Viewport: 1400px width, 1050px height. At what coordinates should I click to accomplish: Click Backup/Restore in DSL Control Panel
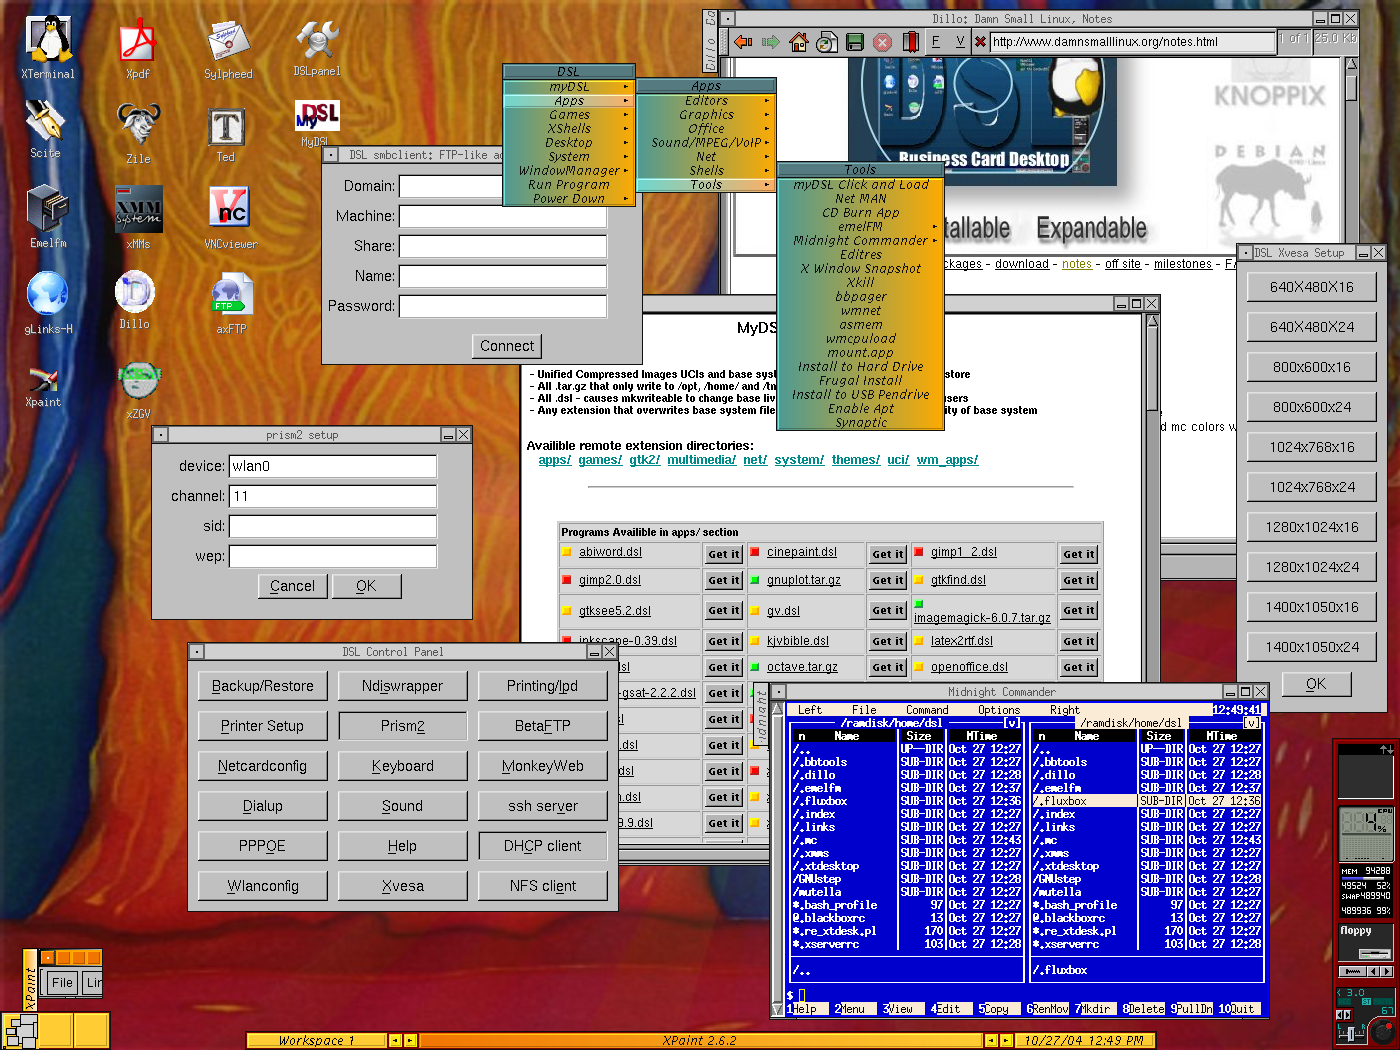coord(263,686)
